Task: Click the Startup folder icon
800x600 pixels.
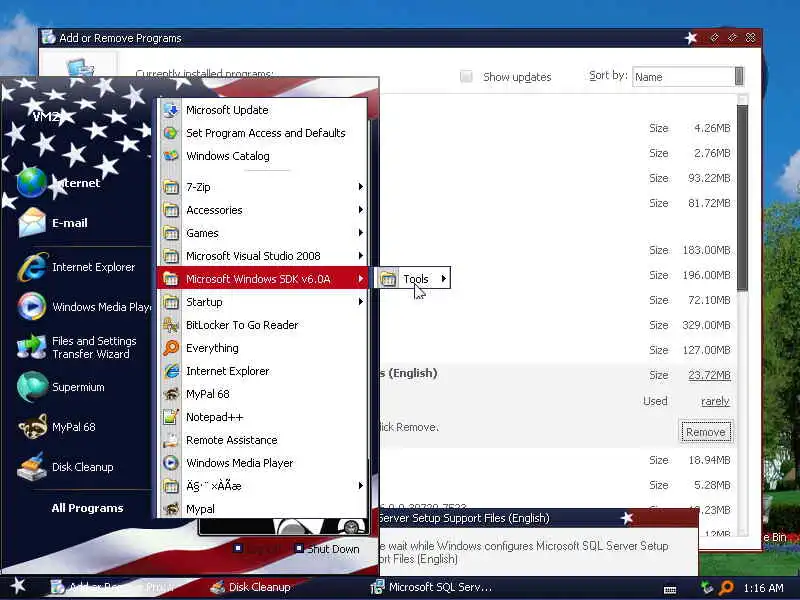Action: 171,302
